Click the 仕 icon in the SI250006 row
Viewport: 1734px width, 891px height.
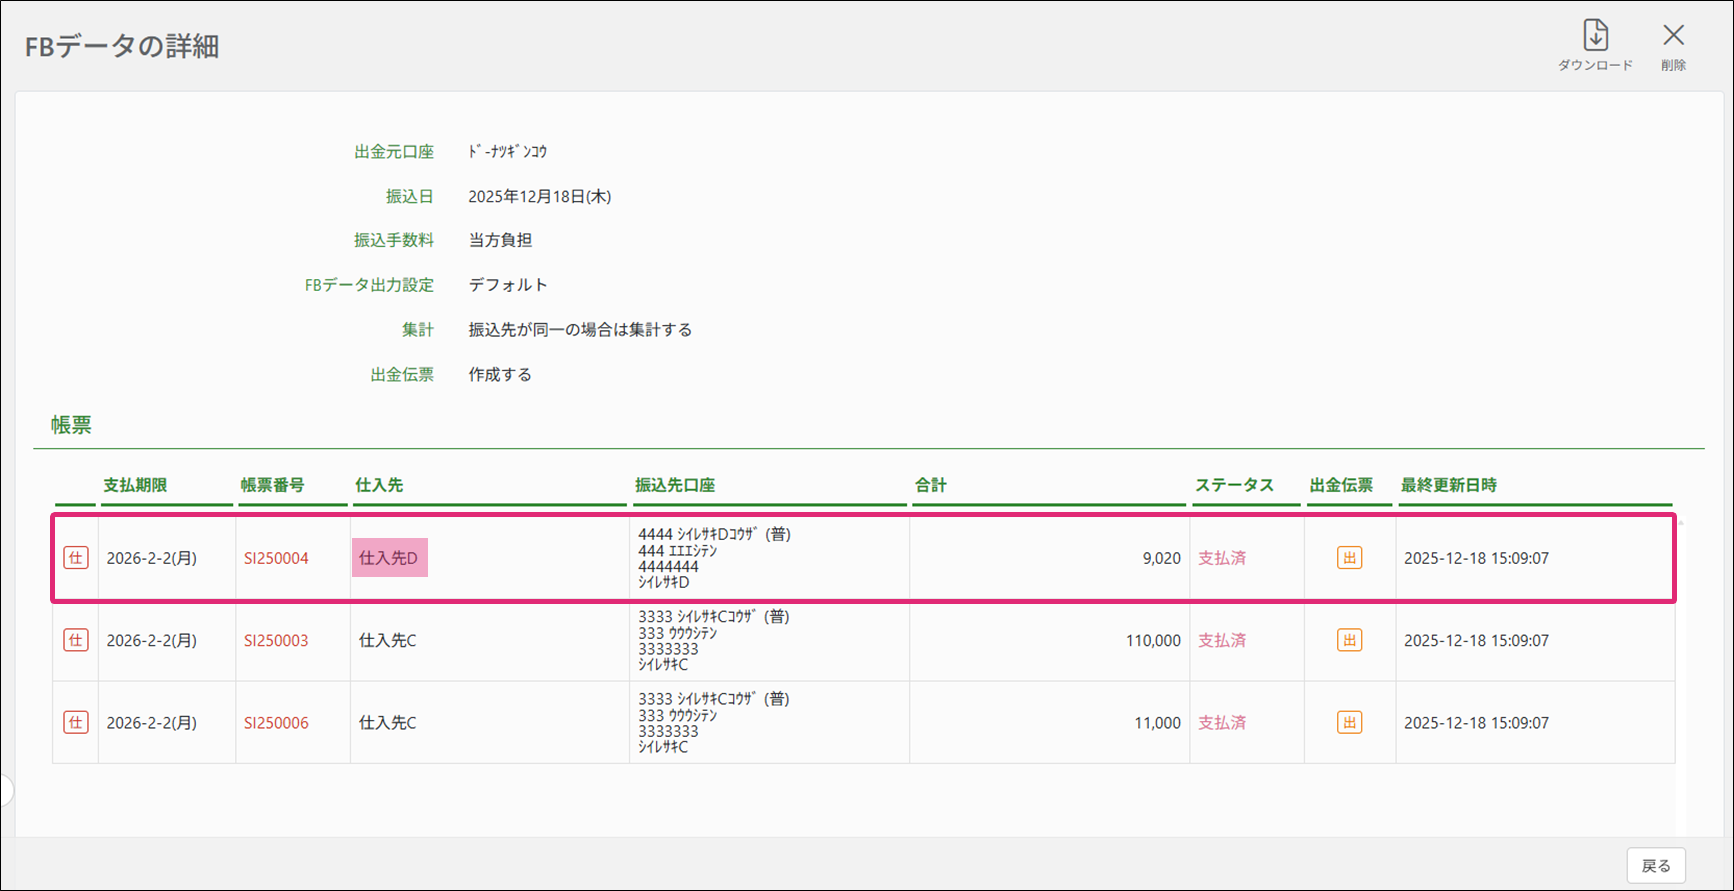click(x=76, y=722)
